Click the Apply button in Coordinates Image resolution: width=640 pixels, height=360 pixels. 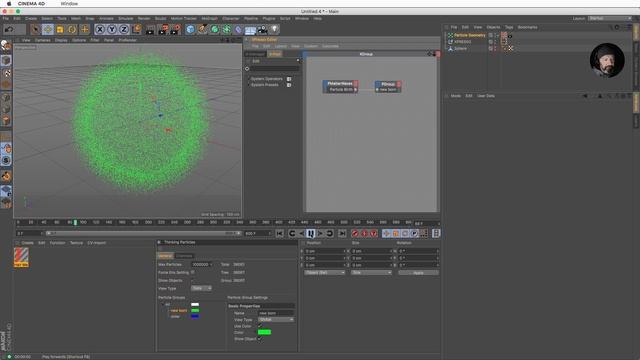click(x=418, y=273)
